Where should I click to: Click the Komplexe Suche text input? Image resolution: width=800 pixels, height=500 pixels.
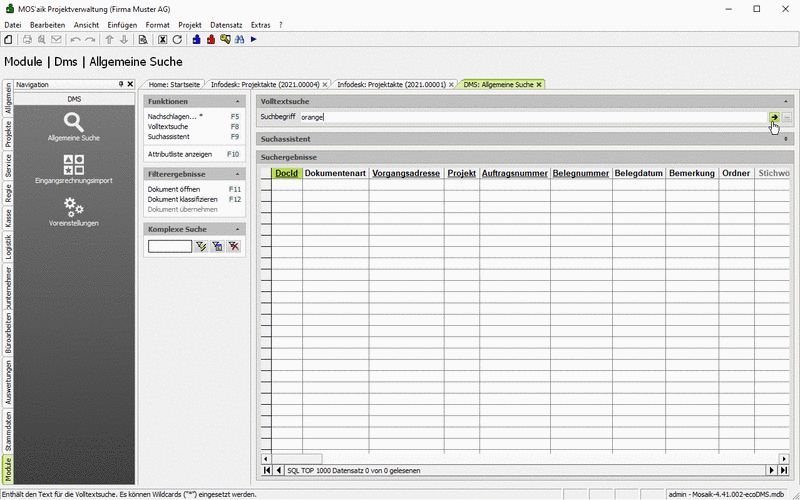click(170, 246)
